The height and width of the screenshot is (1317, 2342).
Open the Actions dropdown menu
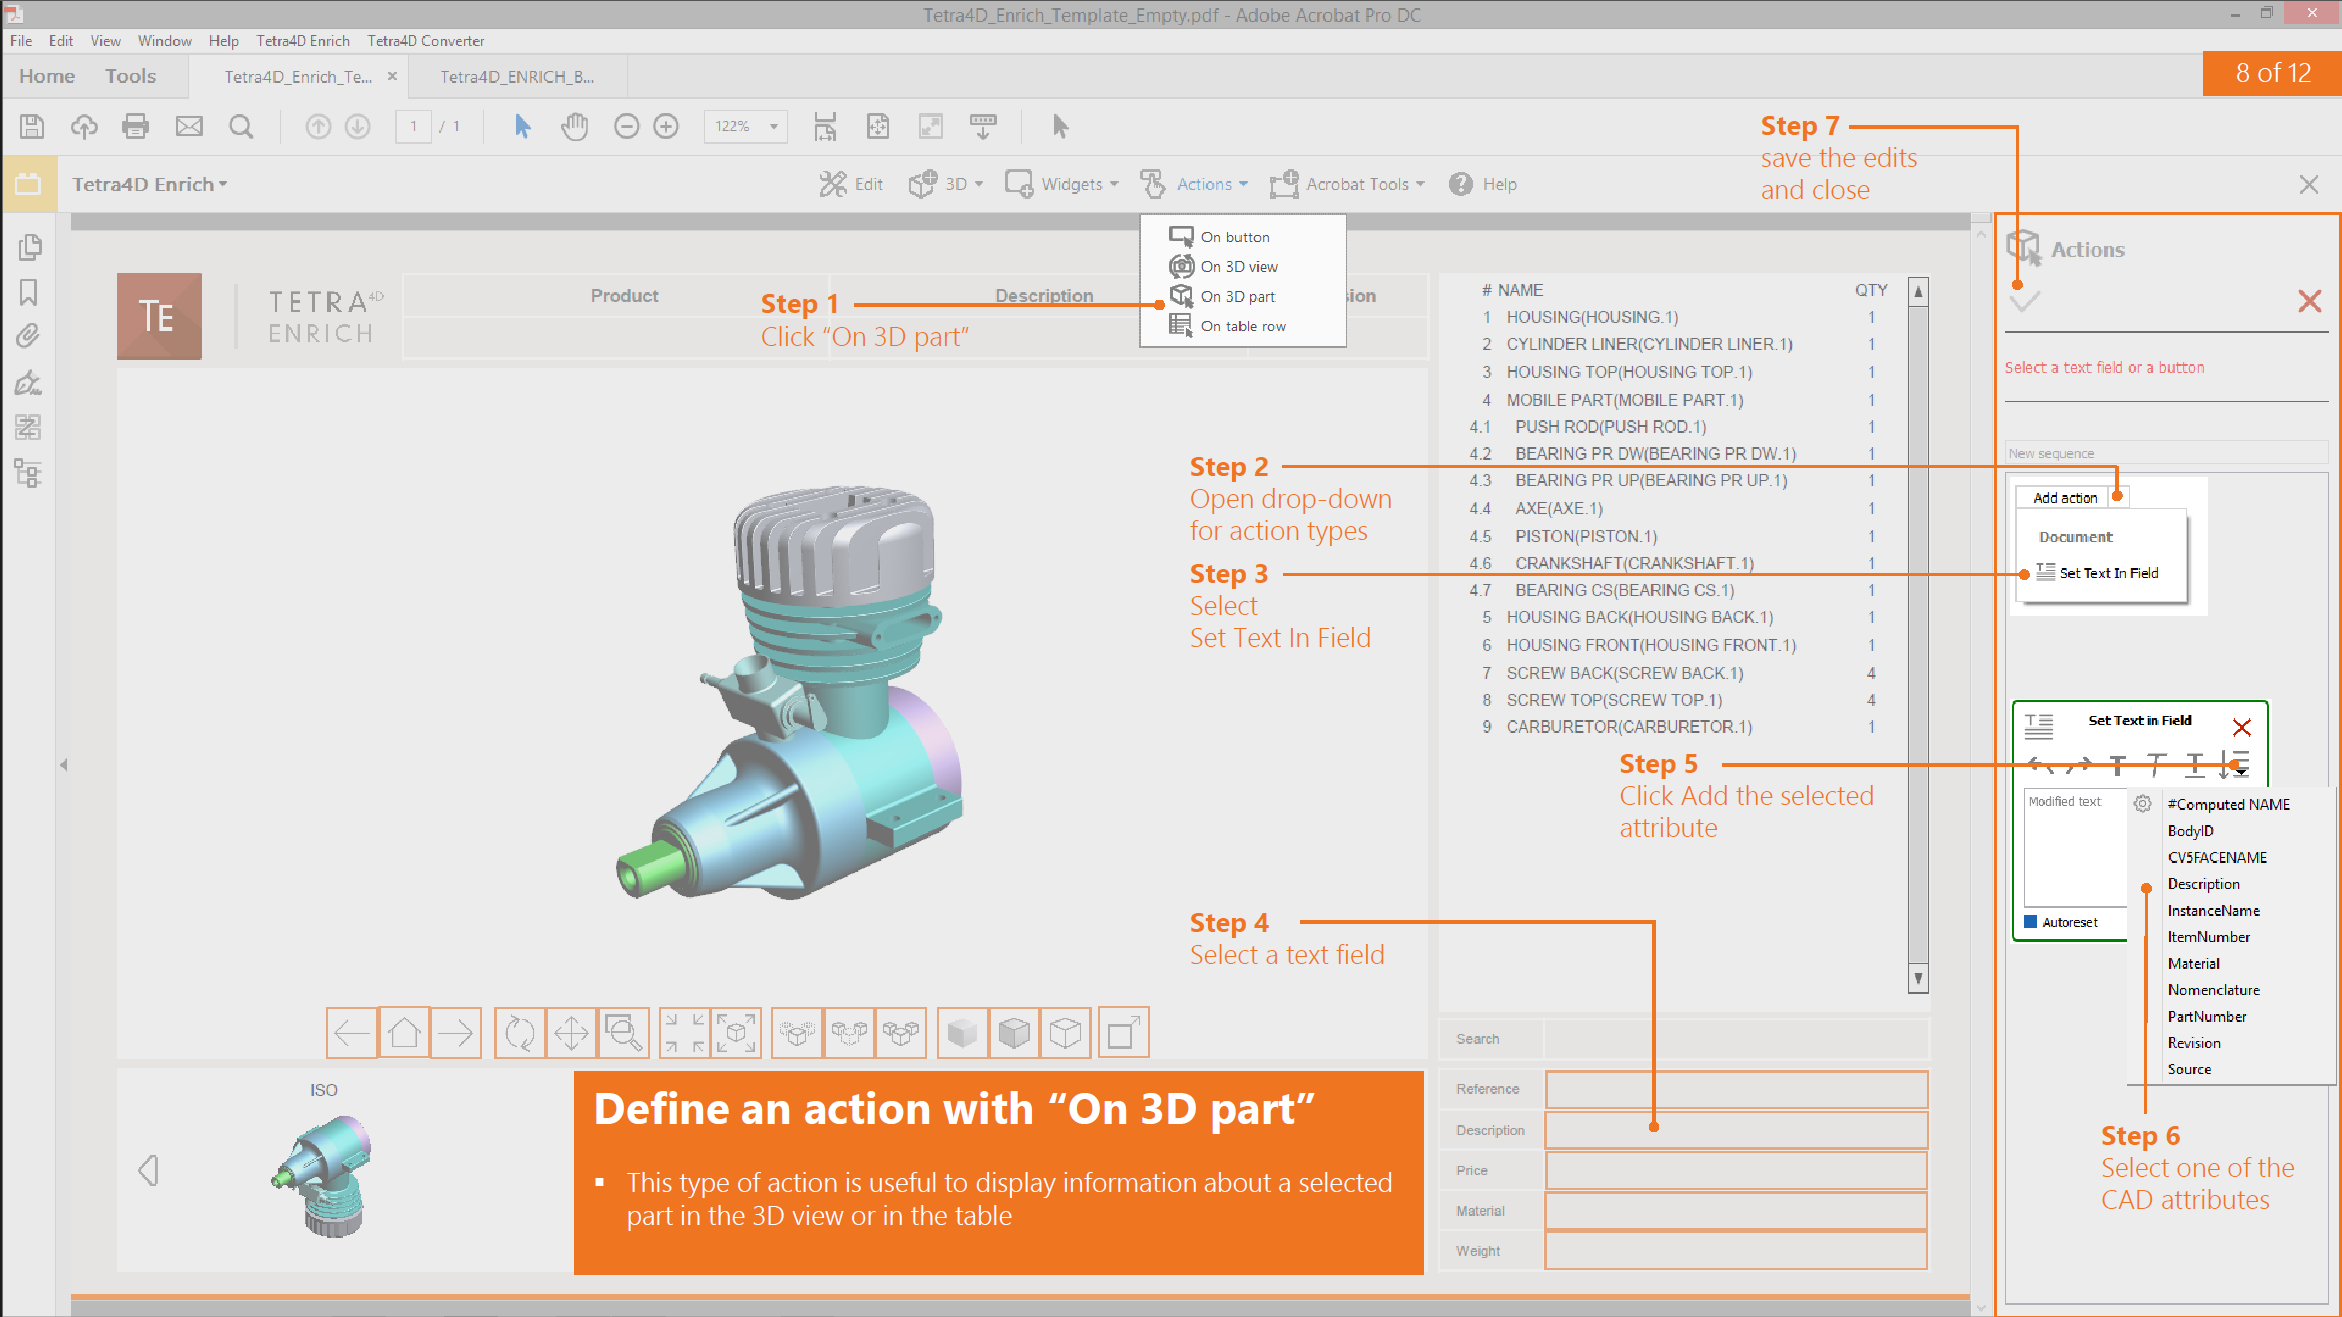(1195, 184)
